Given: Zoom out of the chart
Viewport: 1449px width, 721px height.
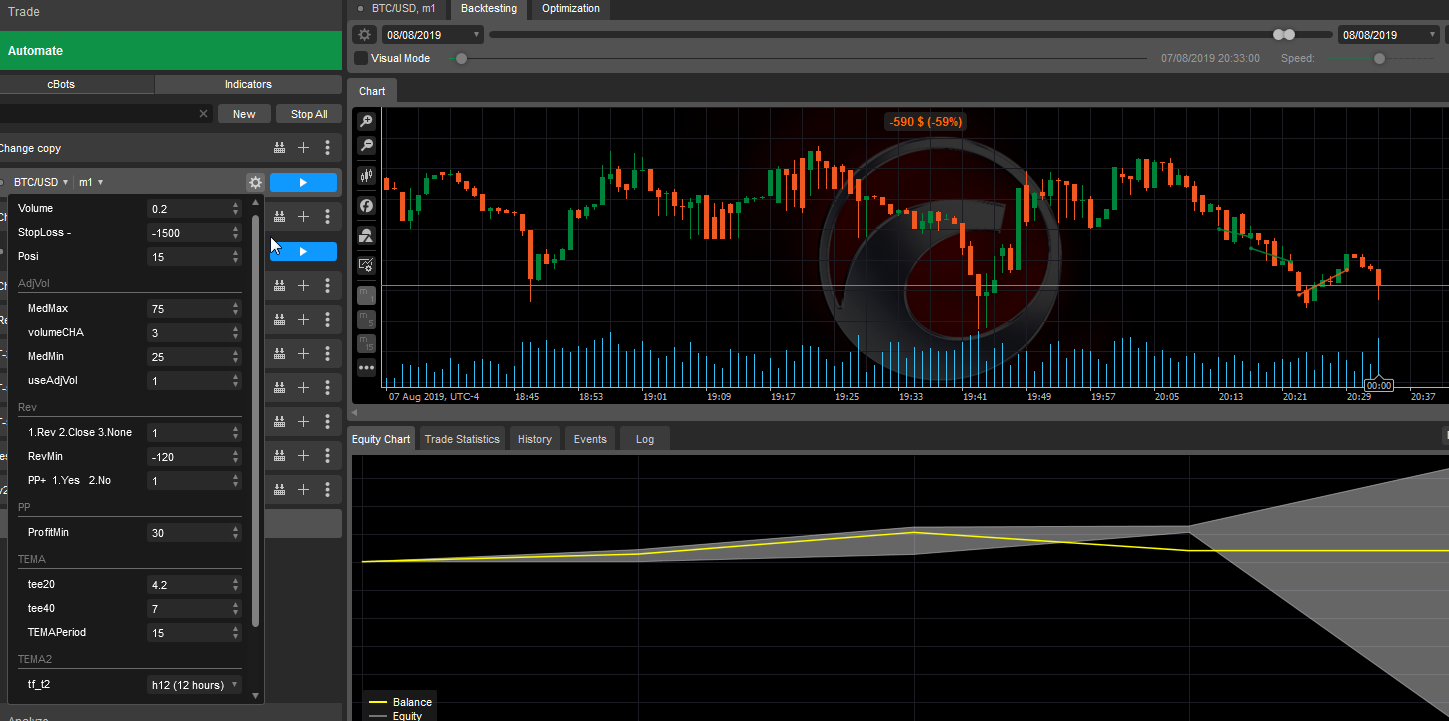Looking at the screenshot, I should [367, 146].
